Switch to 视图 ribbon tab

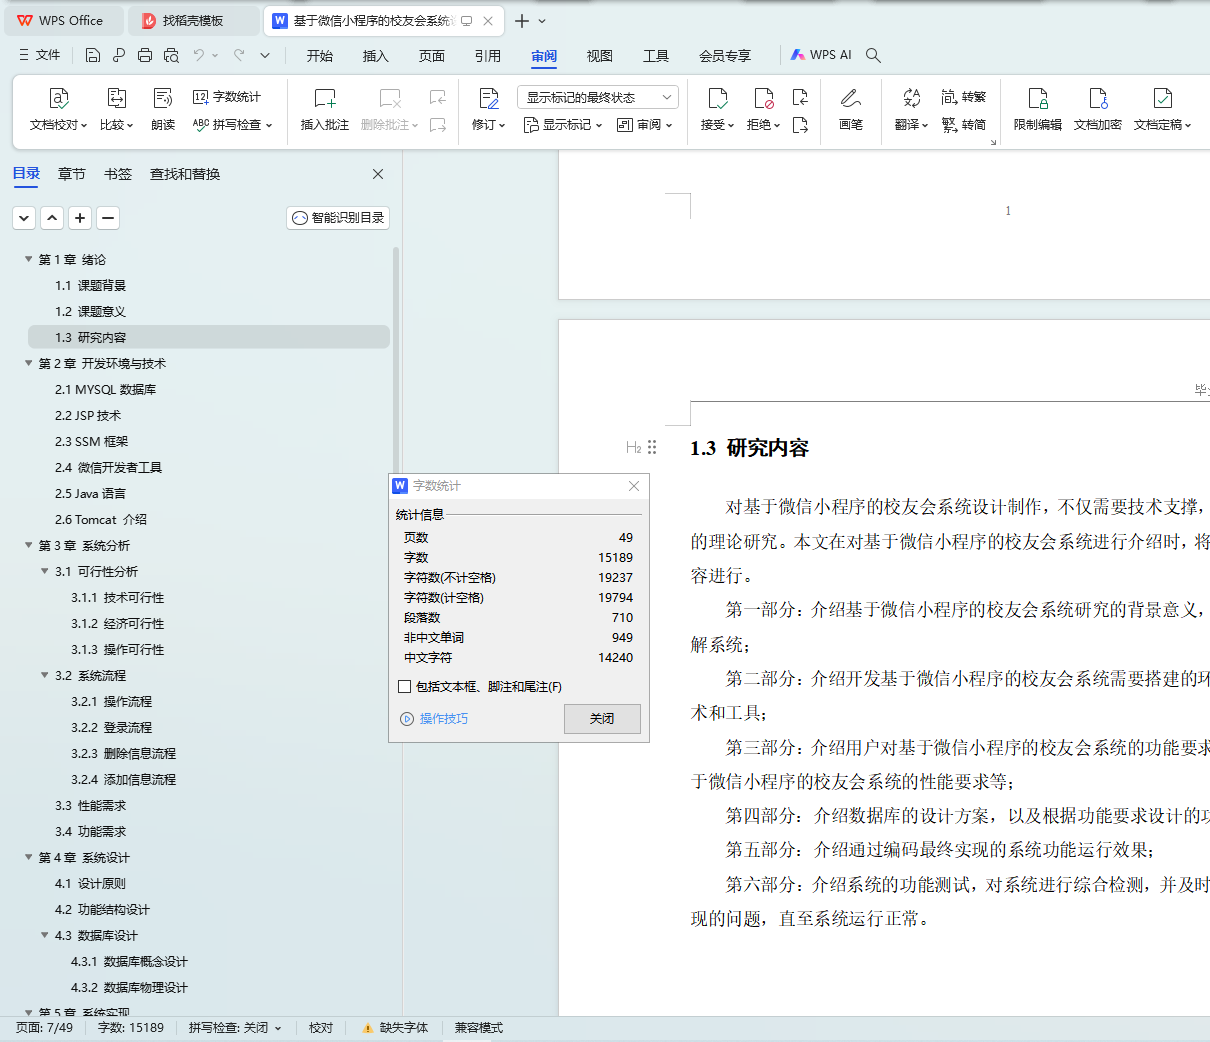coord(600,56)
